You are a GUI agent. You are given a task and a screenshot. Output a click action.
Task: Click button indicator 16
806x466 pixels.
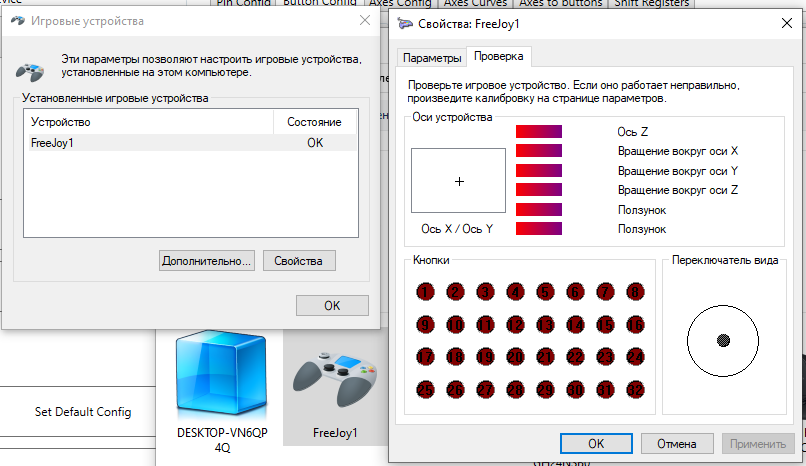(x=635, y=325)
